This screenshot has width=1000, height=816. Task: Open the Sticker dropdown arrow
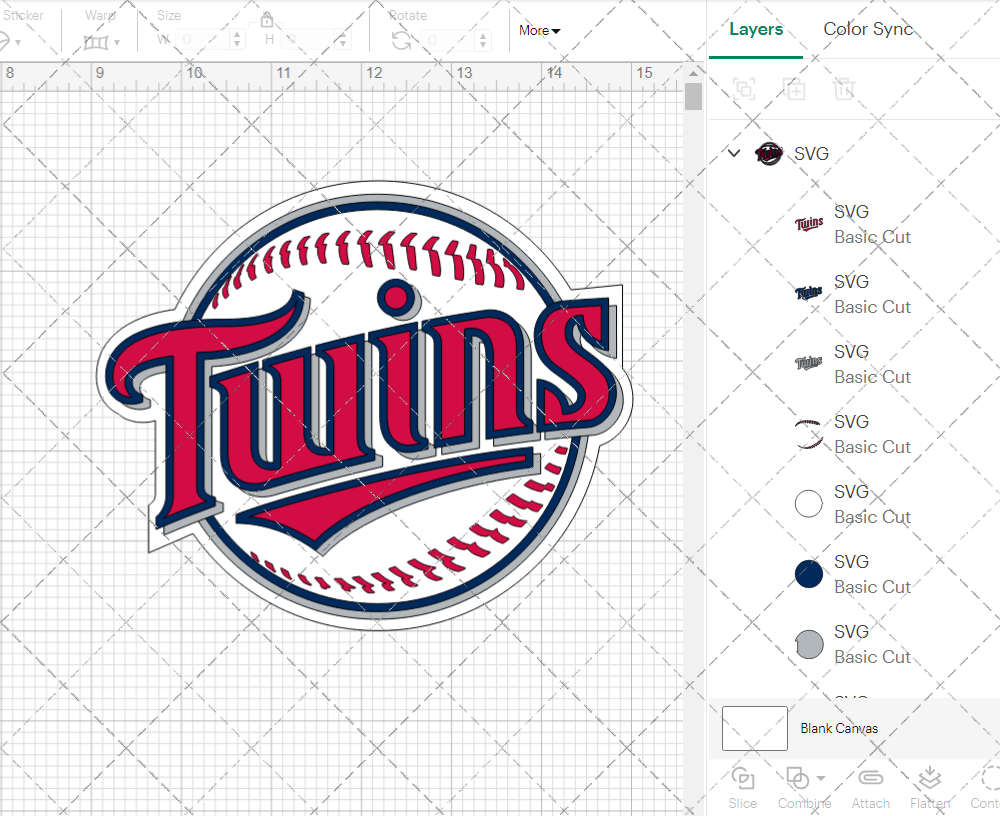18,43
